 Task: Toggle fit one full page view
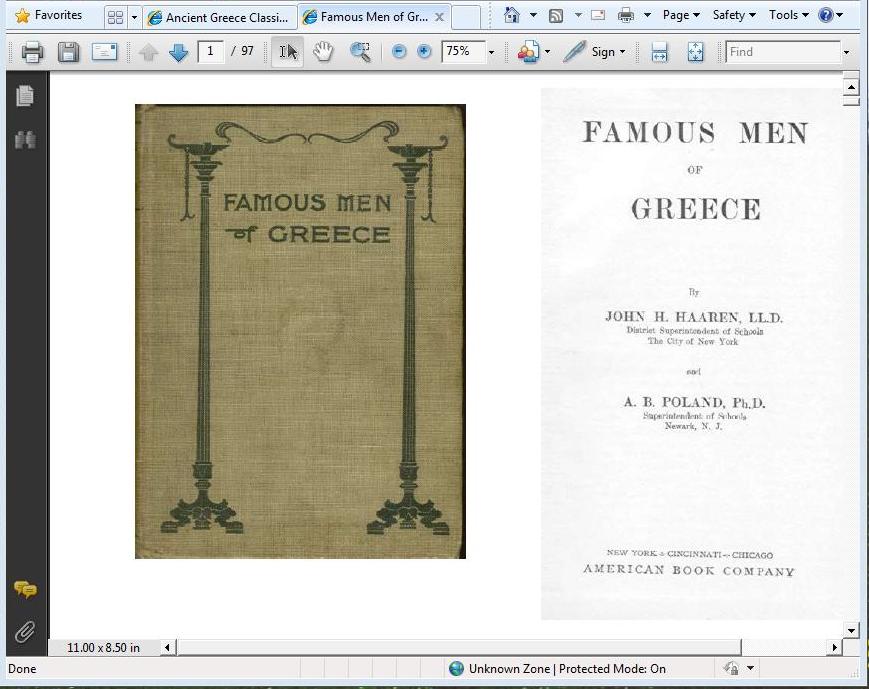tap(696, 52)
